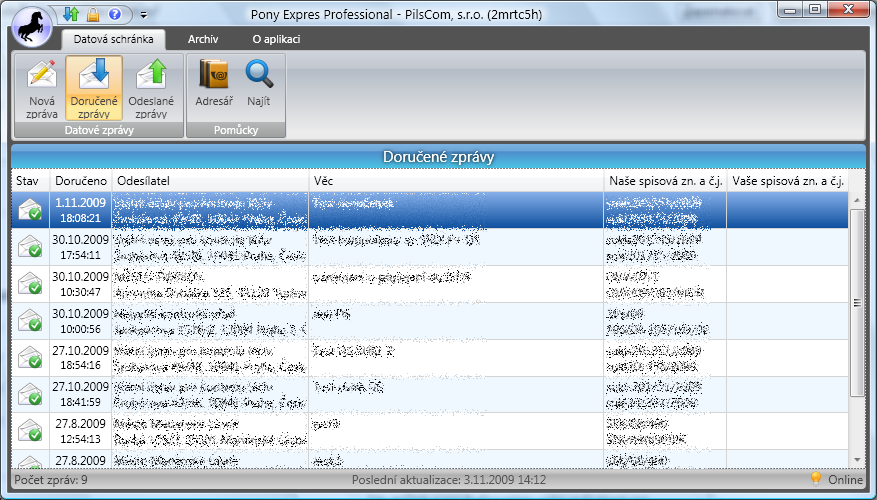Click envelope status icon of 27.10.2009 18:41:59 message
Viewport: 877px width, 500px height.
[30, 394]
